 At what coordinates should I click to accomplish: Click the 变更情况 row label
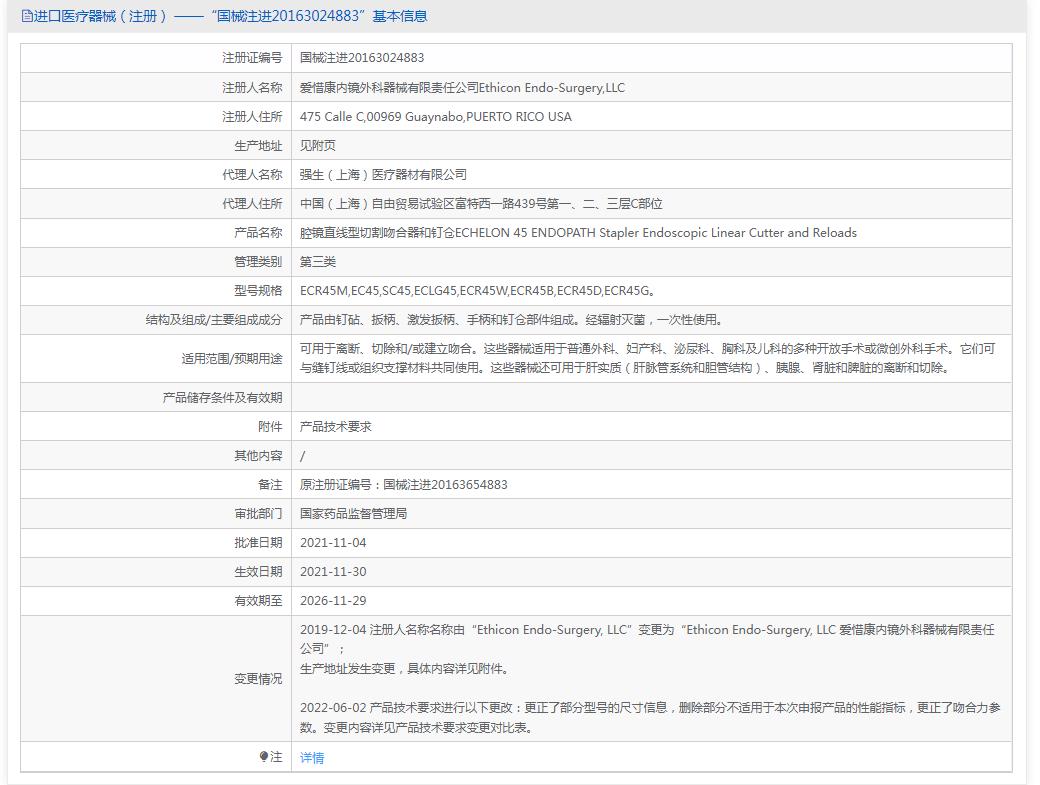click(x=258, y=678)
